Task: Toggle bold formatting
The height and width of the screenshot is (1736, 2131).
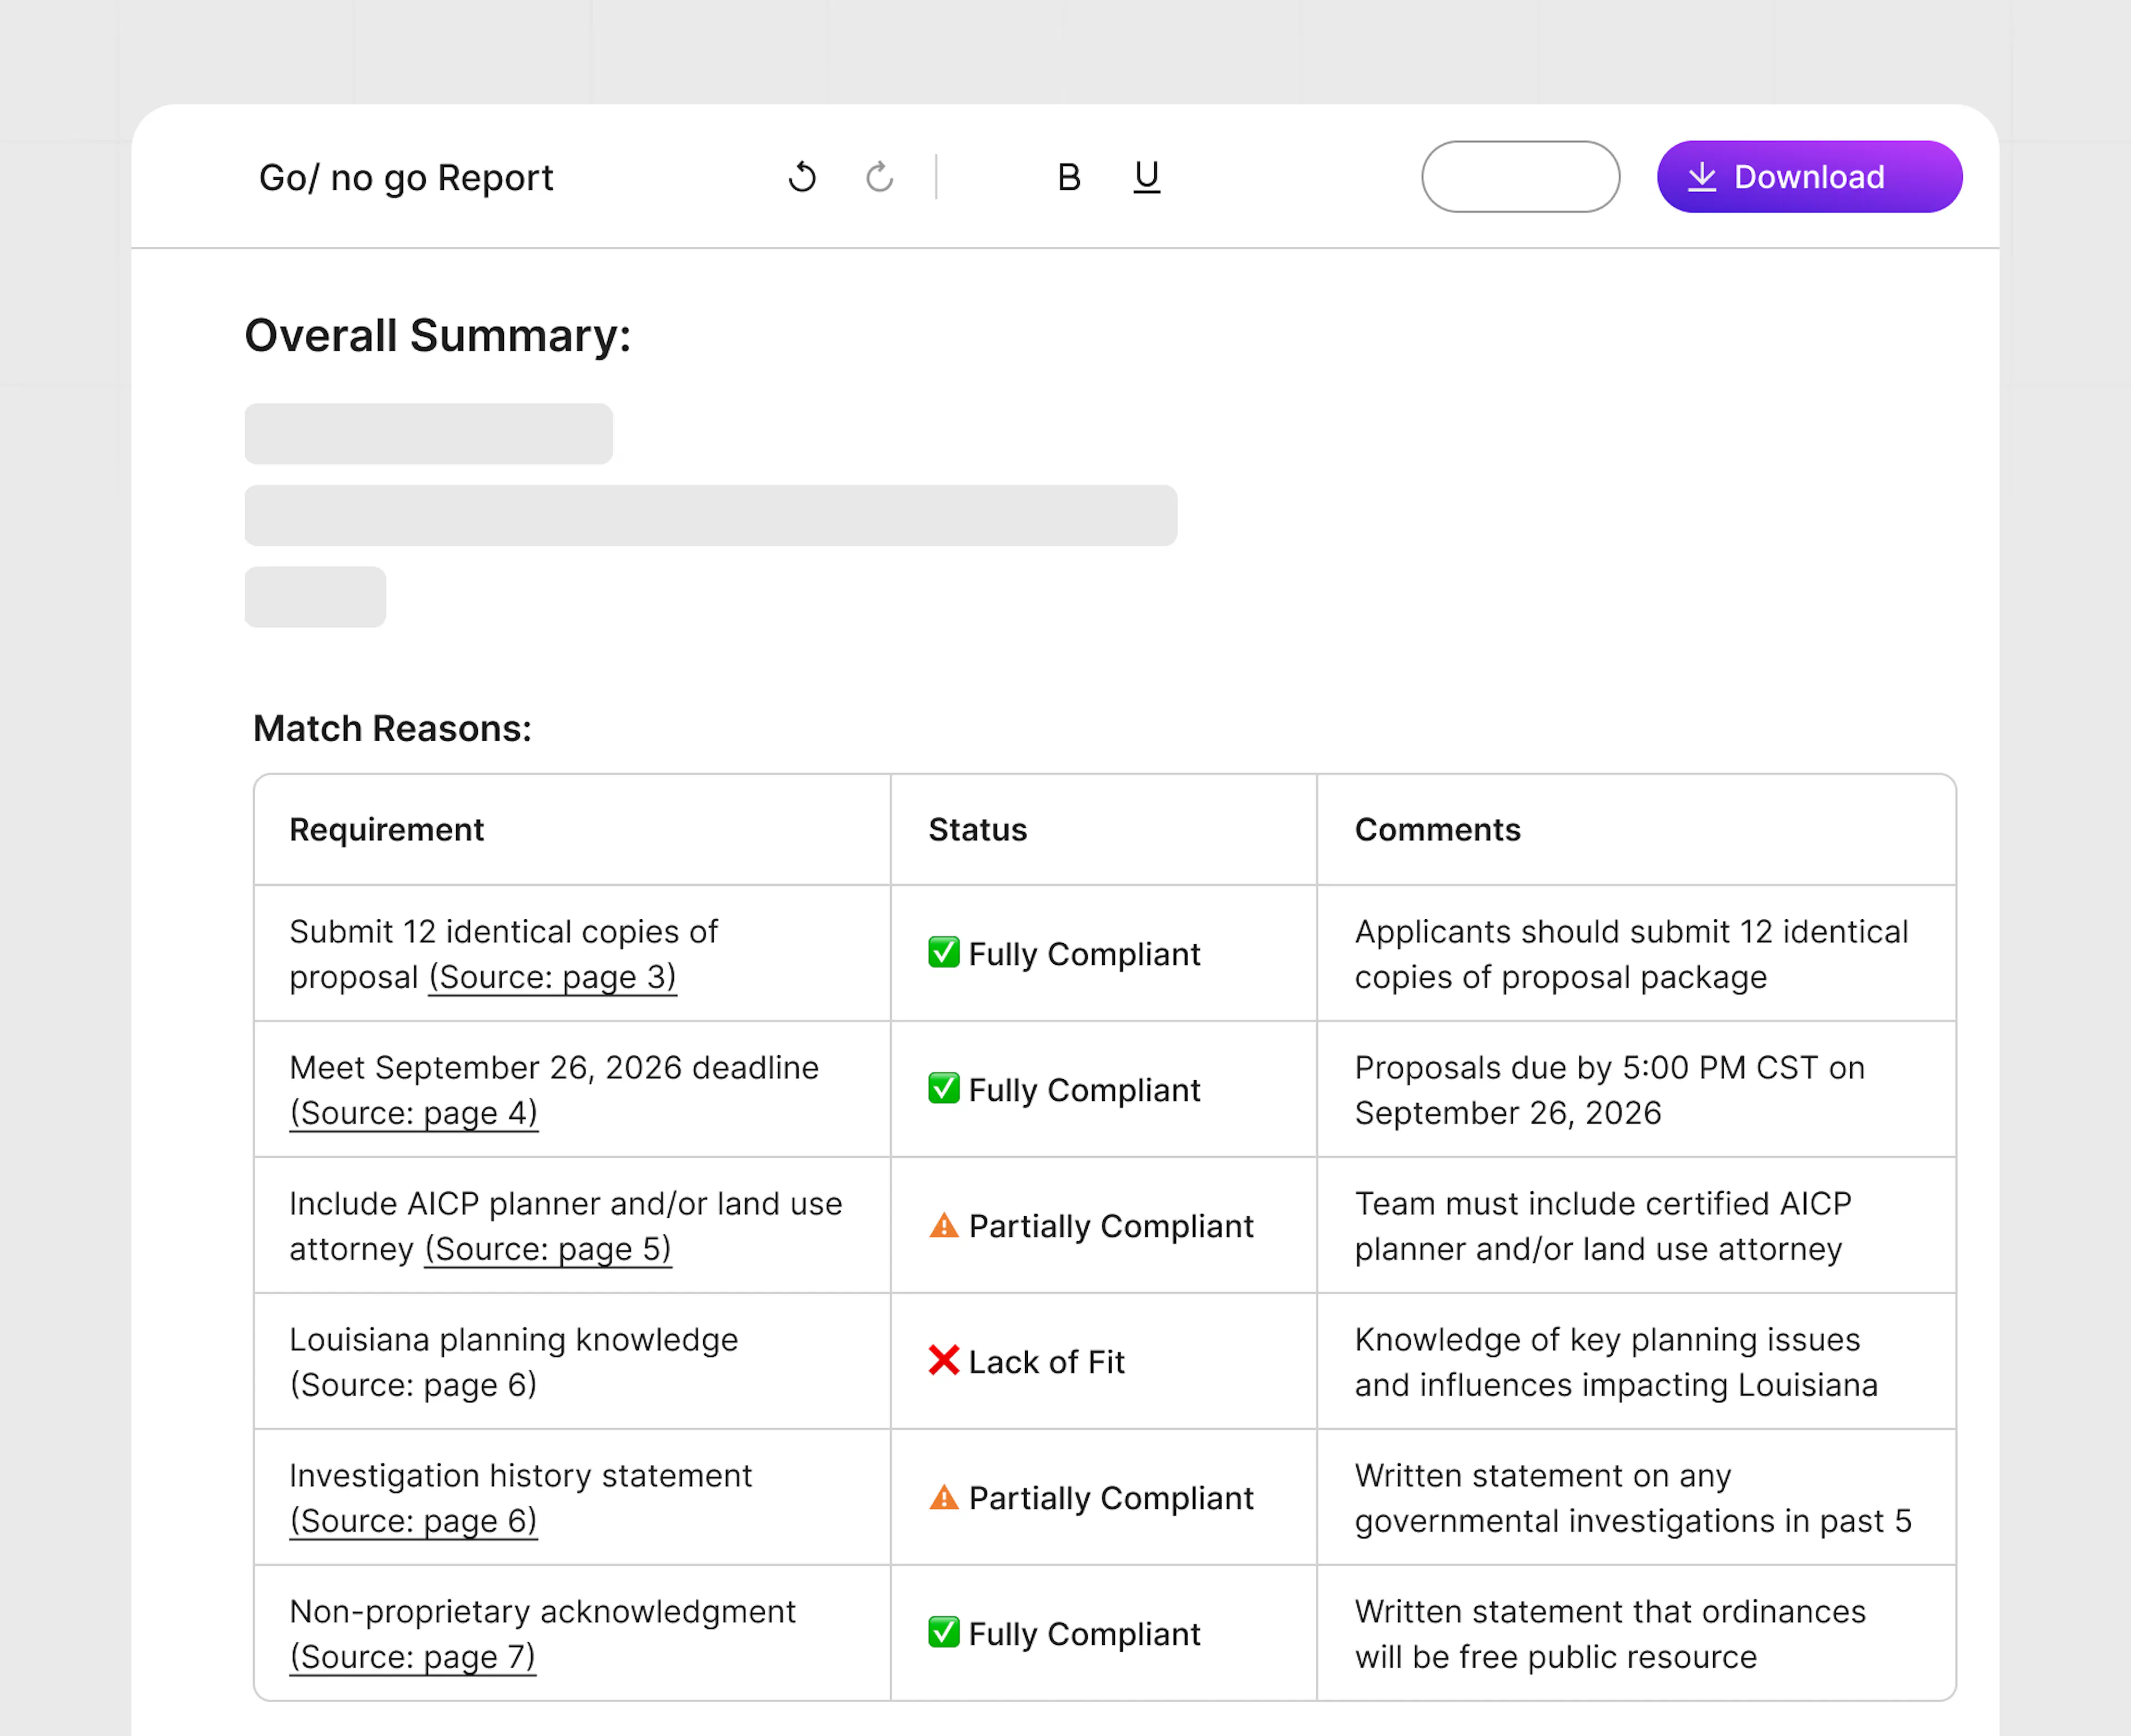Action: pos(1068,177)
